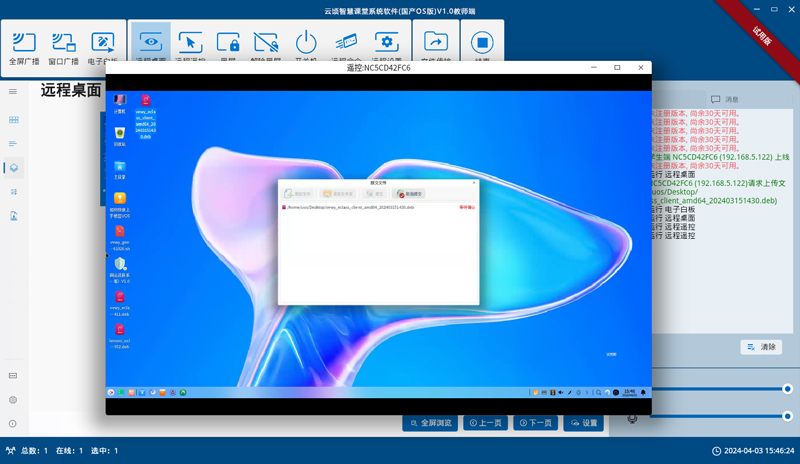Click the 总数: 1 status entry
800x464 pixels.
coord(34,451)
